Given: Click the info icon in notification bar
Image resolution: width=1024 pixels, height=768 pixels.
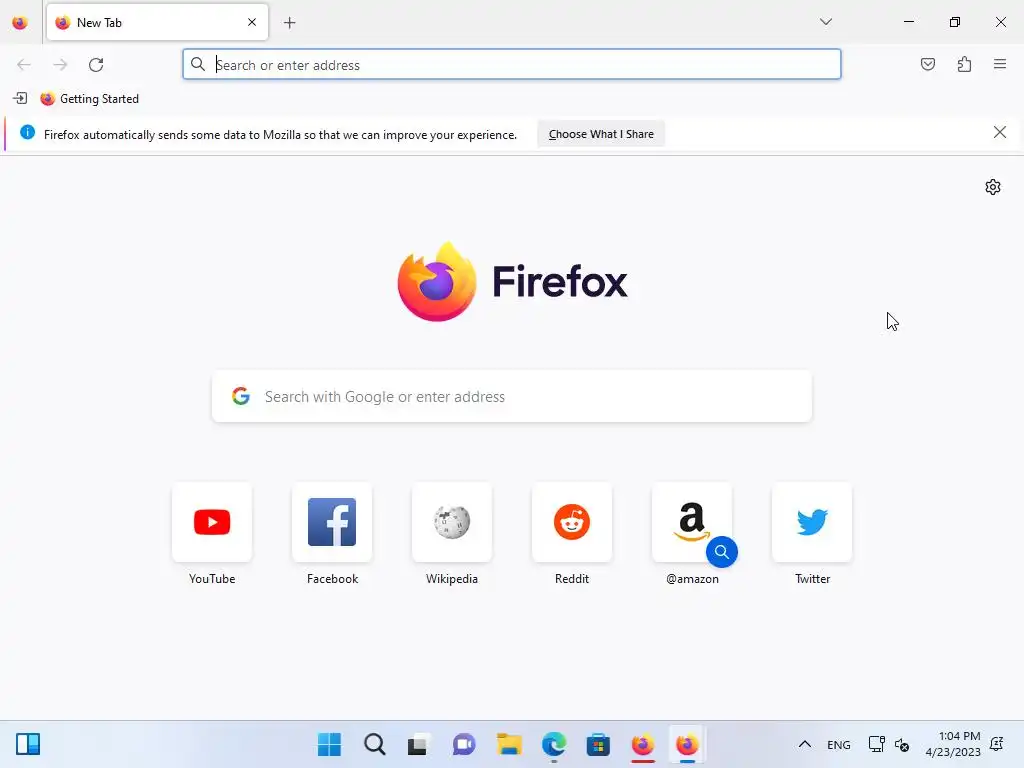Looking at the screenshot, I should [x=27, y=133].
